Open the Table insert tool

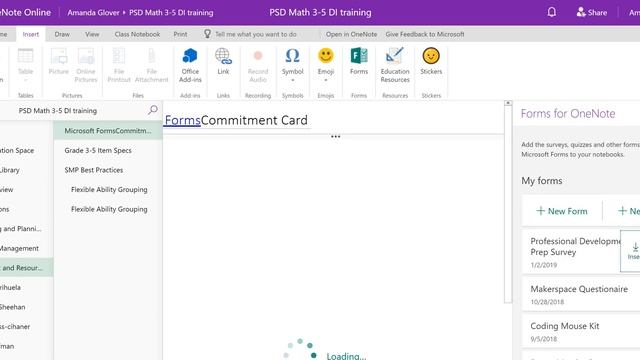[25, 65]
